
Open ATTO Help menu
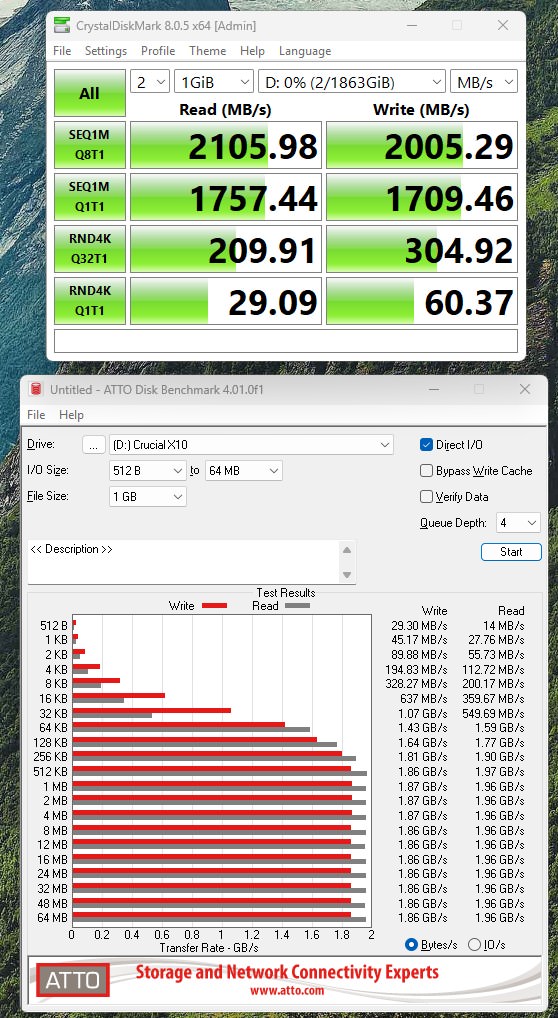71,415
